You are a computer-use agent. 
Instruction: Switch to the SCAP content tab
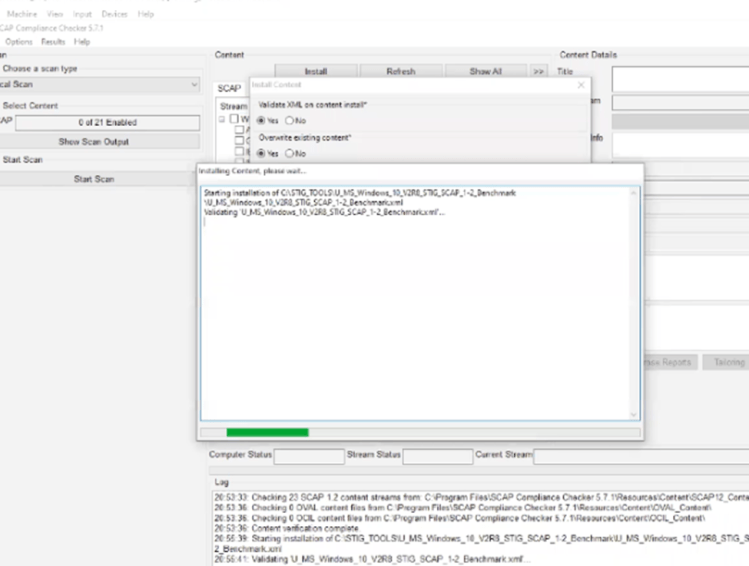tap(229, 89)
